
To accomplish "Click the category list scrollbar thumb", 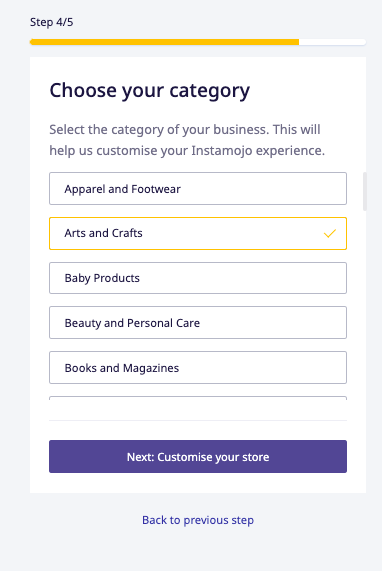I will (x=365, y=192).
